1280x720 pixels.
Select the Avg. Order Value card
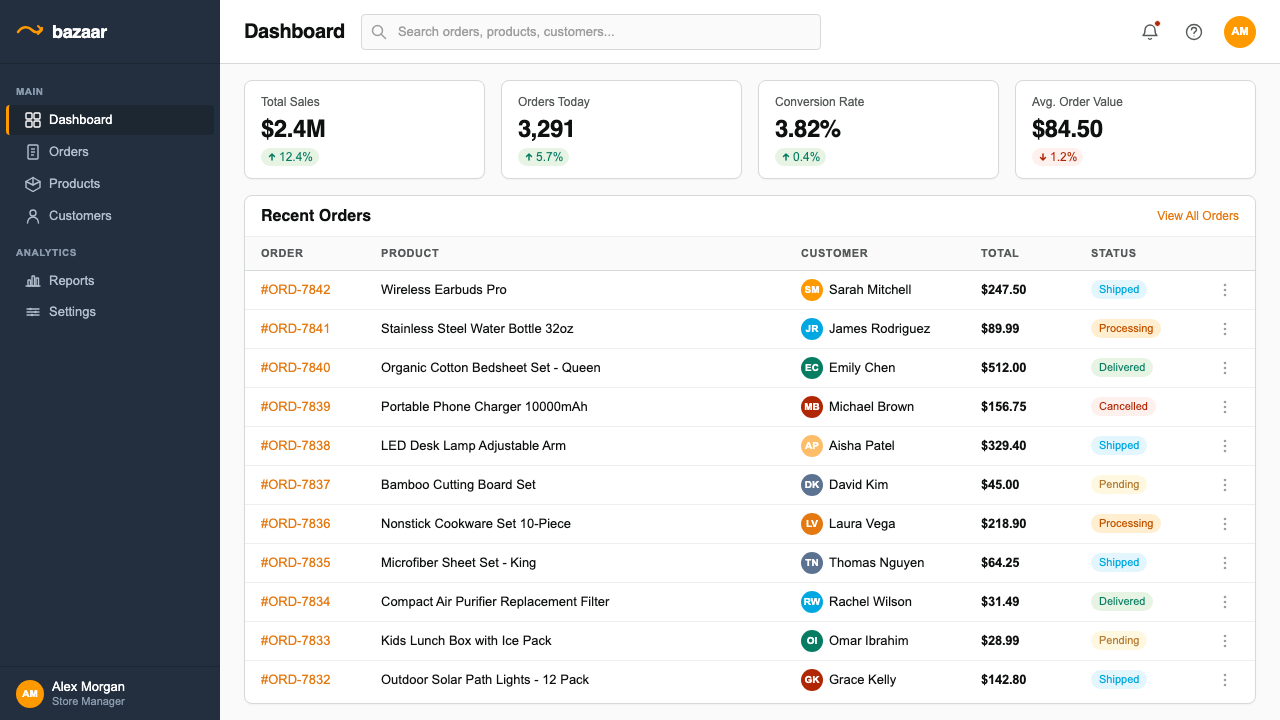[x=1136, y=130]
